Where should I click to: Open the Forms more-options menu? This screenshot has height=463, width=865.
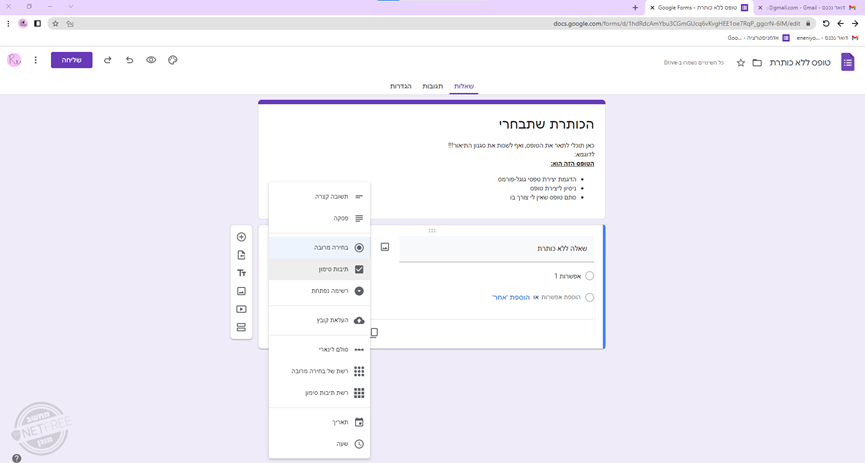coord(35,60)
